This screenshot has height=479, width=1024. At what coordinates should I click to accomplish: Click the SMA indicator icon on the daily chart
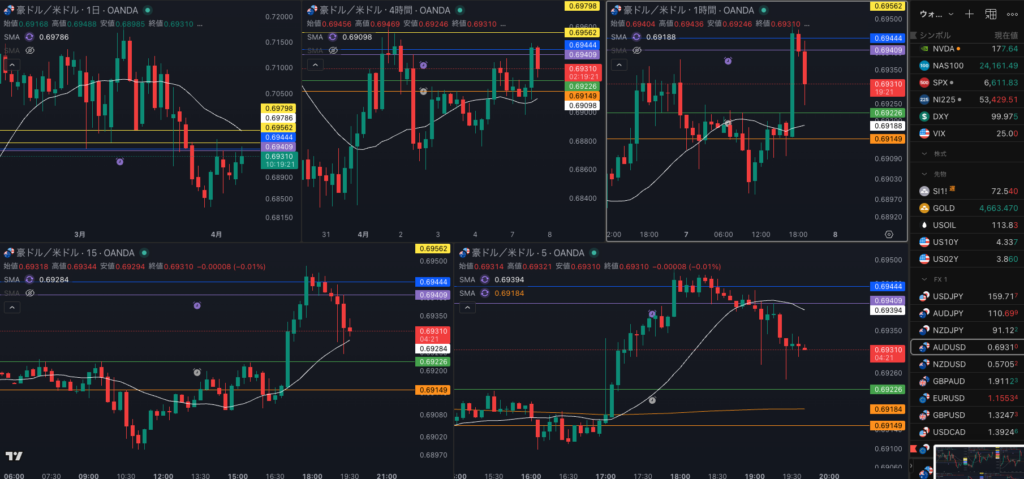coord(30,36)
